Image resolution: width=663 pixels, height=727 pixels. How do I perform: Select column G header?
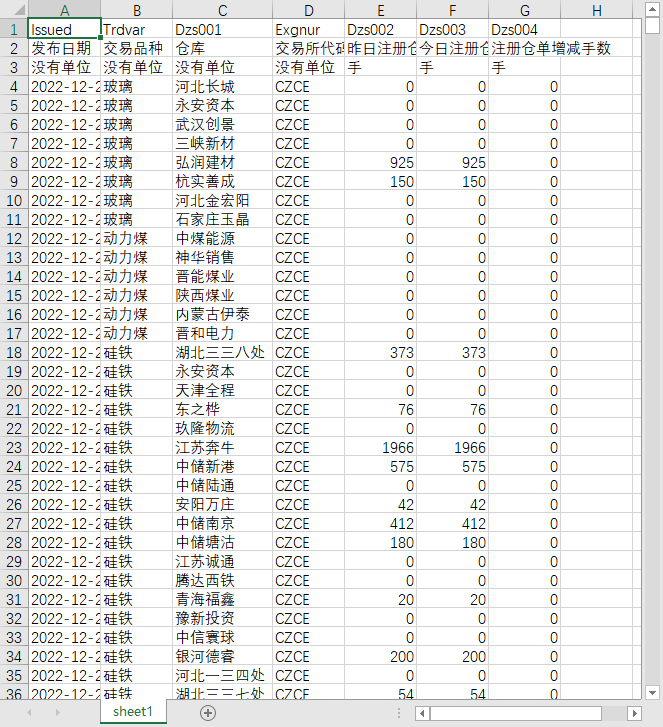point(524,10)
